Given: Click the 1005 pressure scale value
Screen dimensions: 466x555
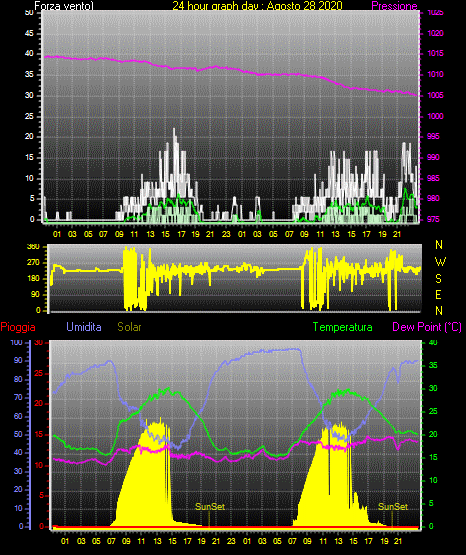Looking at the screenshot, I should pyautogui.click(x=435, y=95).
